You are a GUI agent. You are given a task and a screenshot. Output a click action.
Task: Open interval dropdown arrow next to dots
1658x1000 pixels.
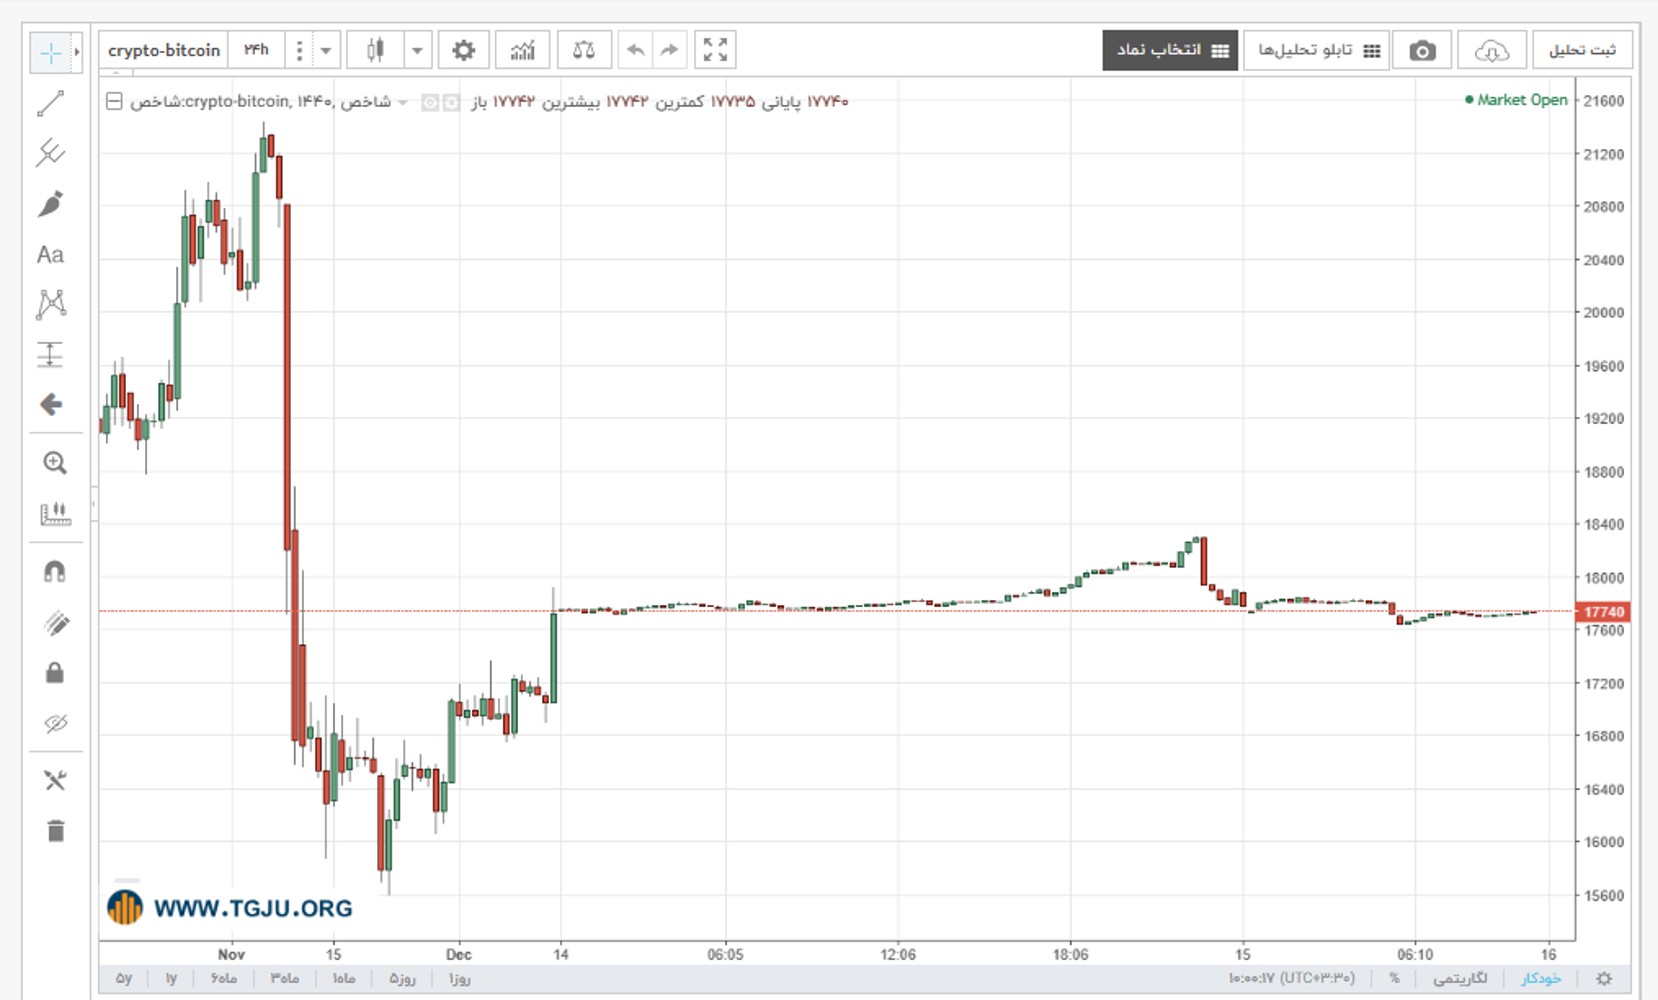[326, 50]
